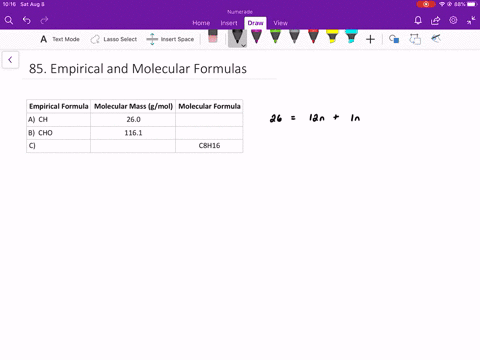Viewport: 480px width, 360px height.
Task: Click the cell reading A) CH
Action: pyautogui.click(x=59, y=120)
